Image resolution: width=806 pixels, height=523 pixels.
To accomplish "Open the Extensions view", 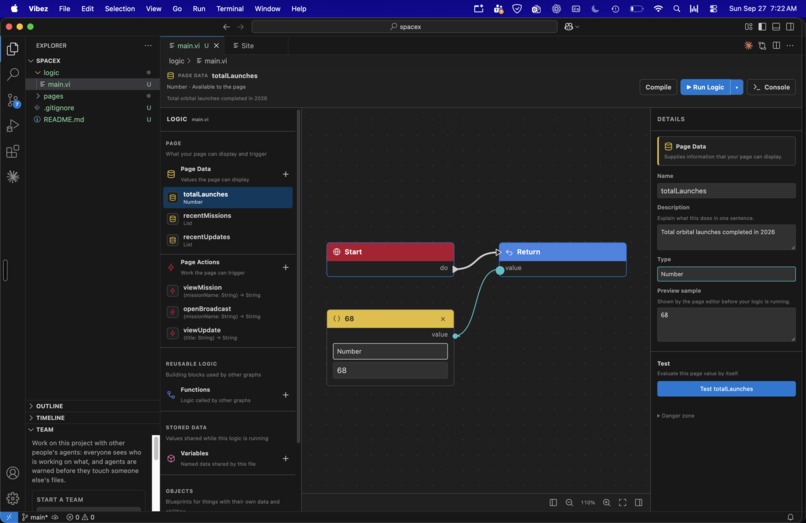I will tap(13, 151).
